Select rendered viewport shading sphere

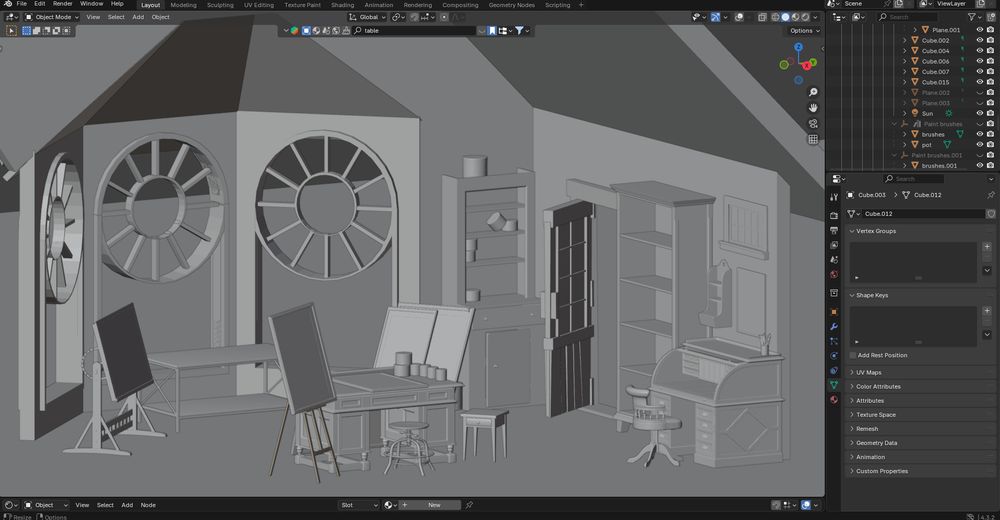click(805, 17)
